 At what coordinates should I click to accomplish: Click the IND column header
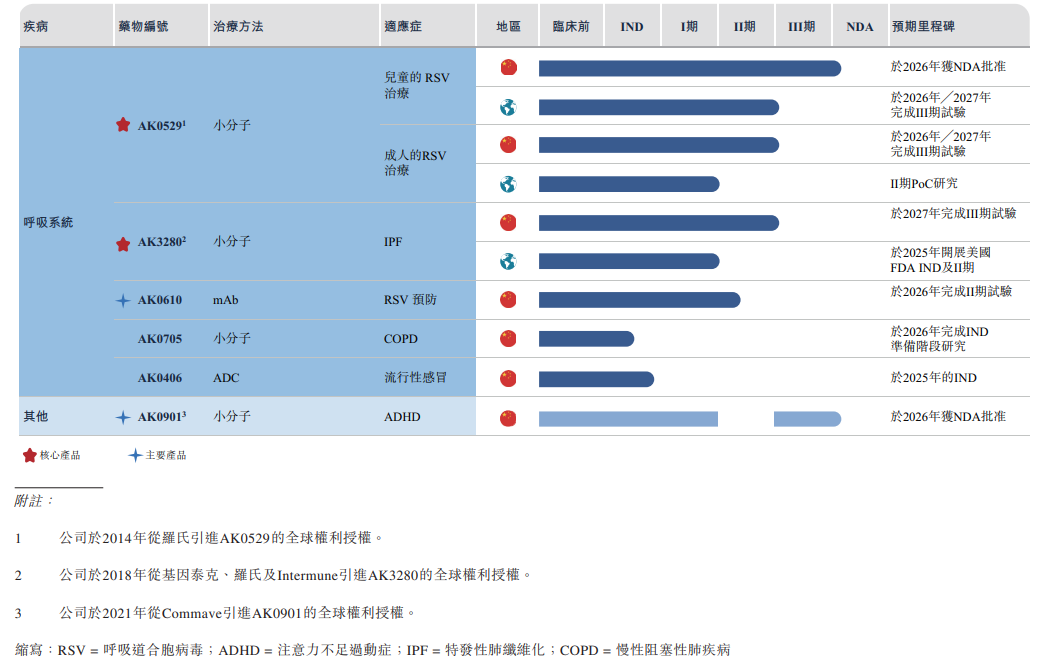point(631,27)
